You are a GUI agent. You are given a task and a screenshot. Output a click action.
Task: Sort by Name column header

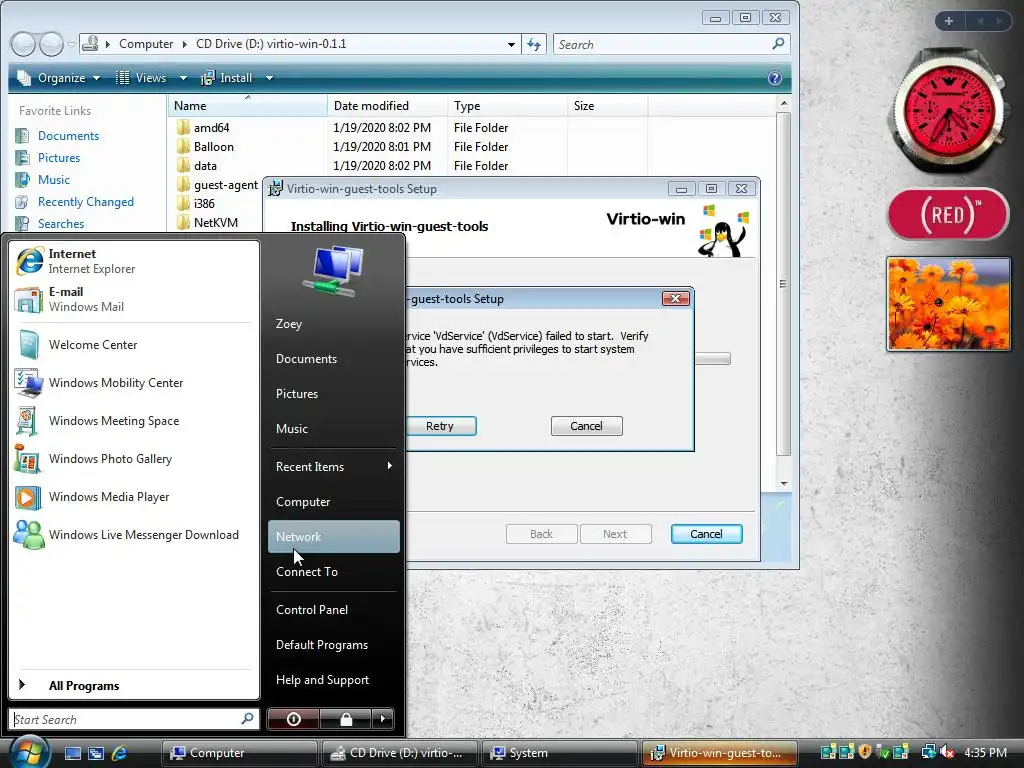point(248,106)
